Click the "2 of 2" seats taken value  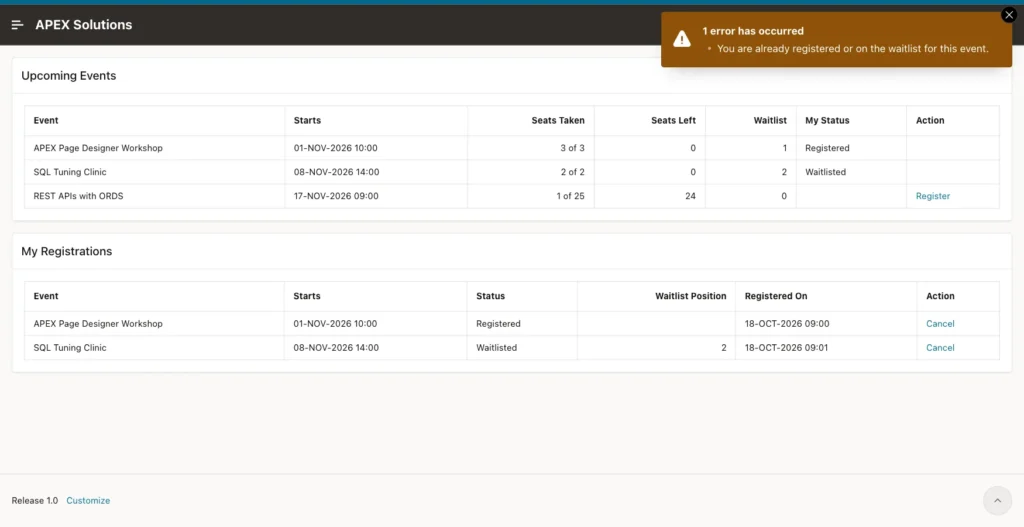pyautogui.click(x=572, y=172)
